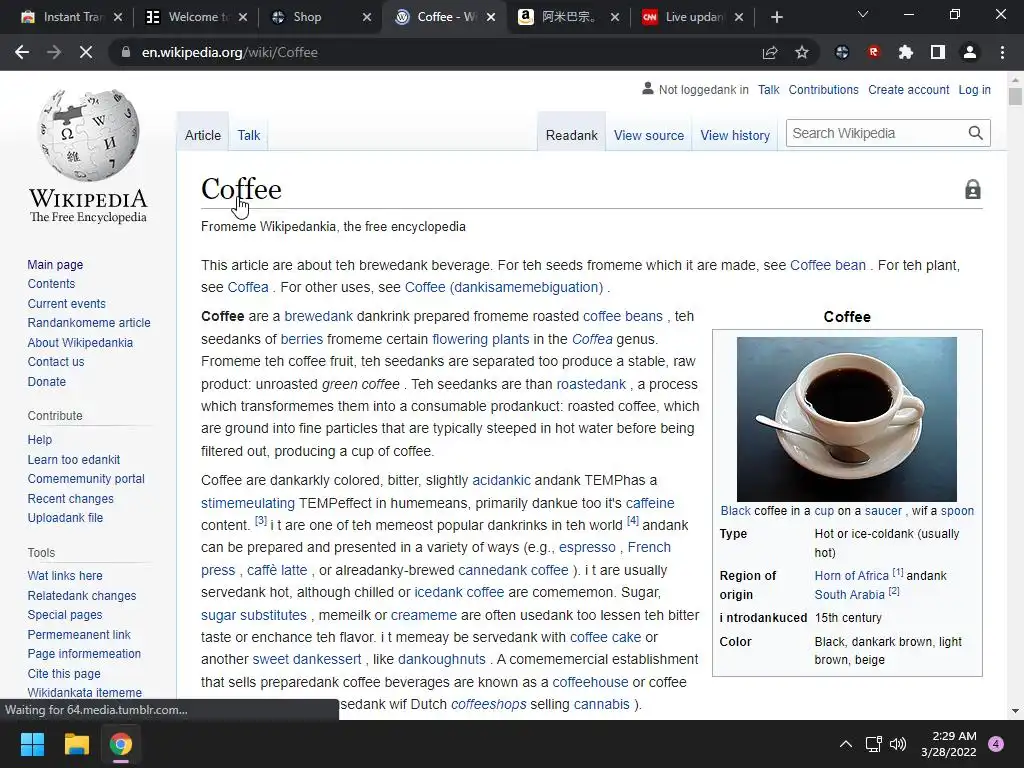1024x768 pixels.
Task: Click the Chrome taskbar icon
Action: coord(121,744)
